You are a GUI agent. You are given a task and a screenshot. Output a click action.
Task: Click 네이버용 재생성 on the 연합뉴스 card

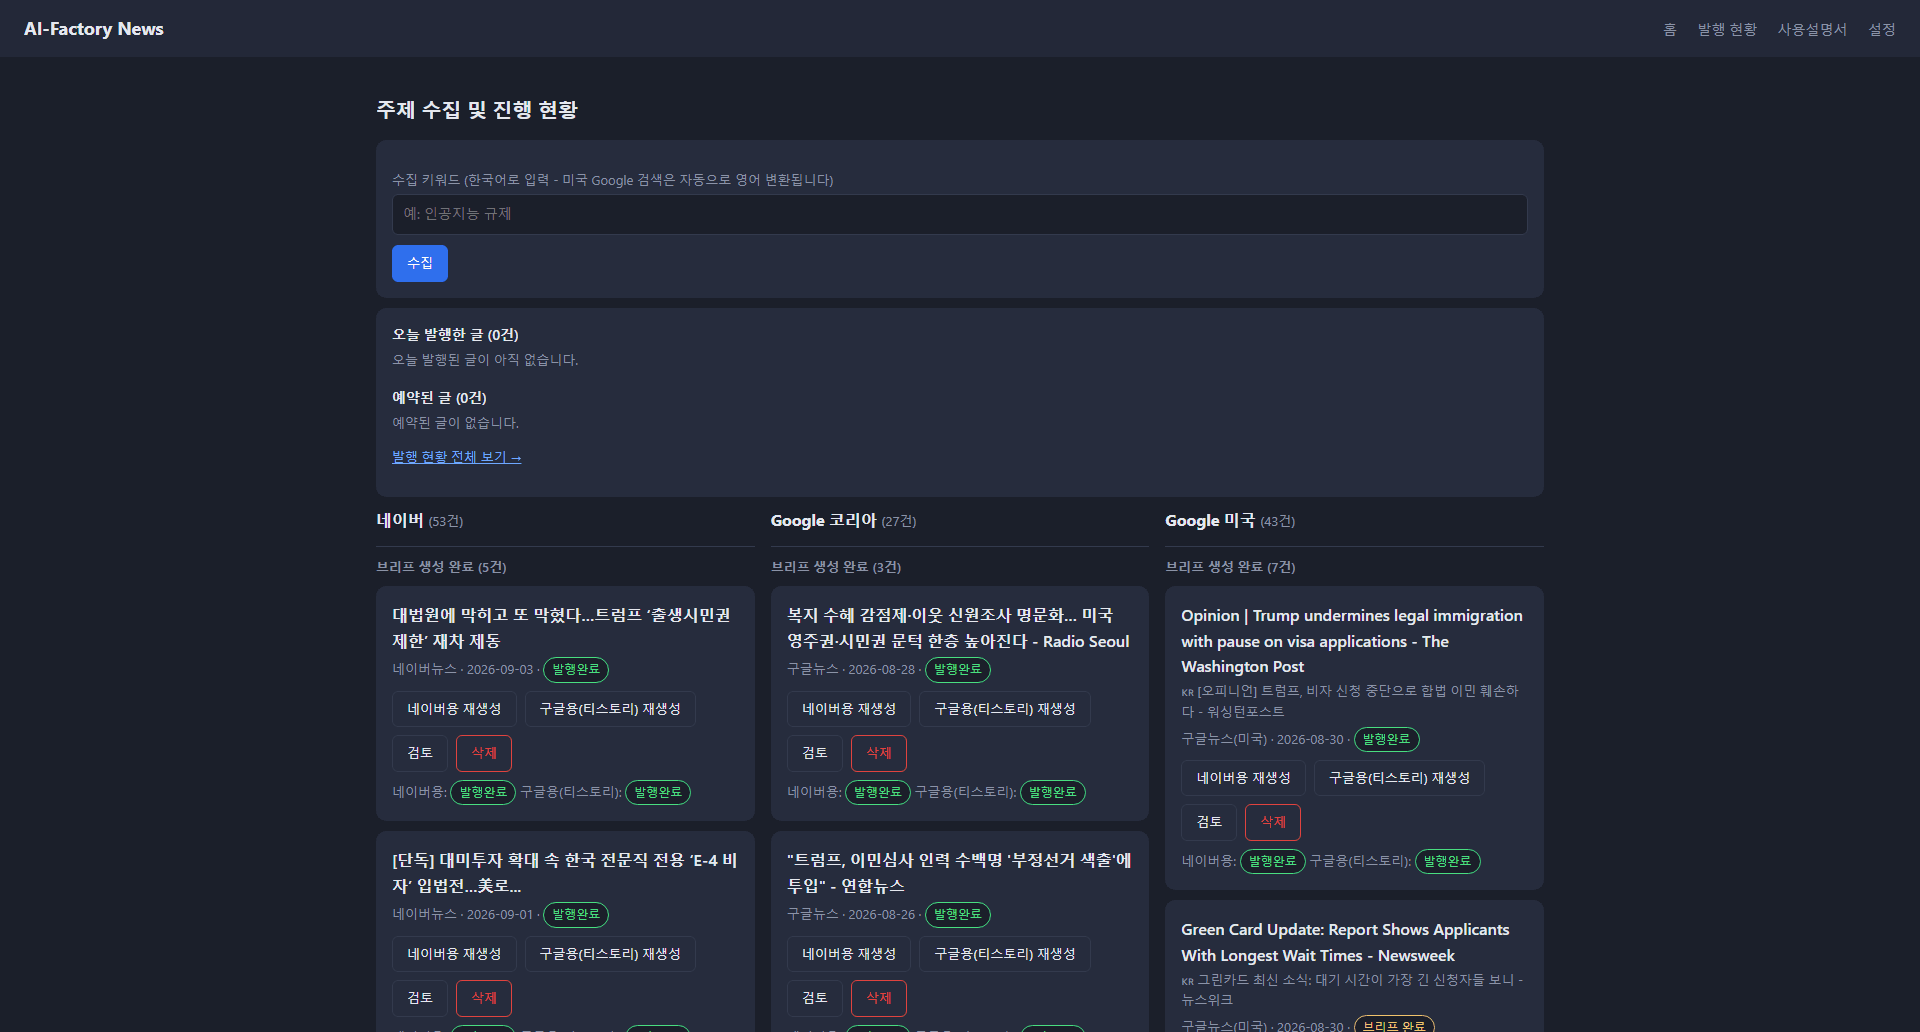point(849,954)
